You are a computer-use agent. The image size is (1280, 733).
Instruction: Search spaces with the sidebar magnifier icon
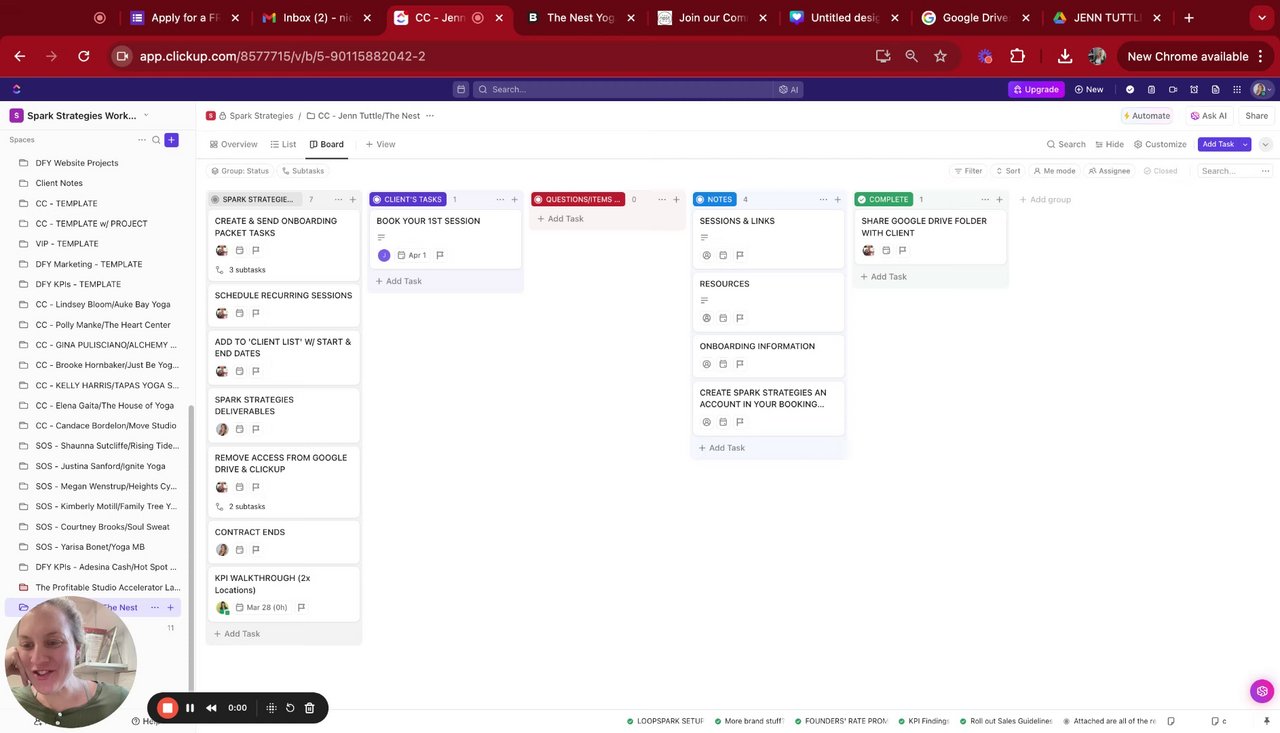(x=156, y=140)
